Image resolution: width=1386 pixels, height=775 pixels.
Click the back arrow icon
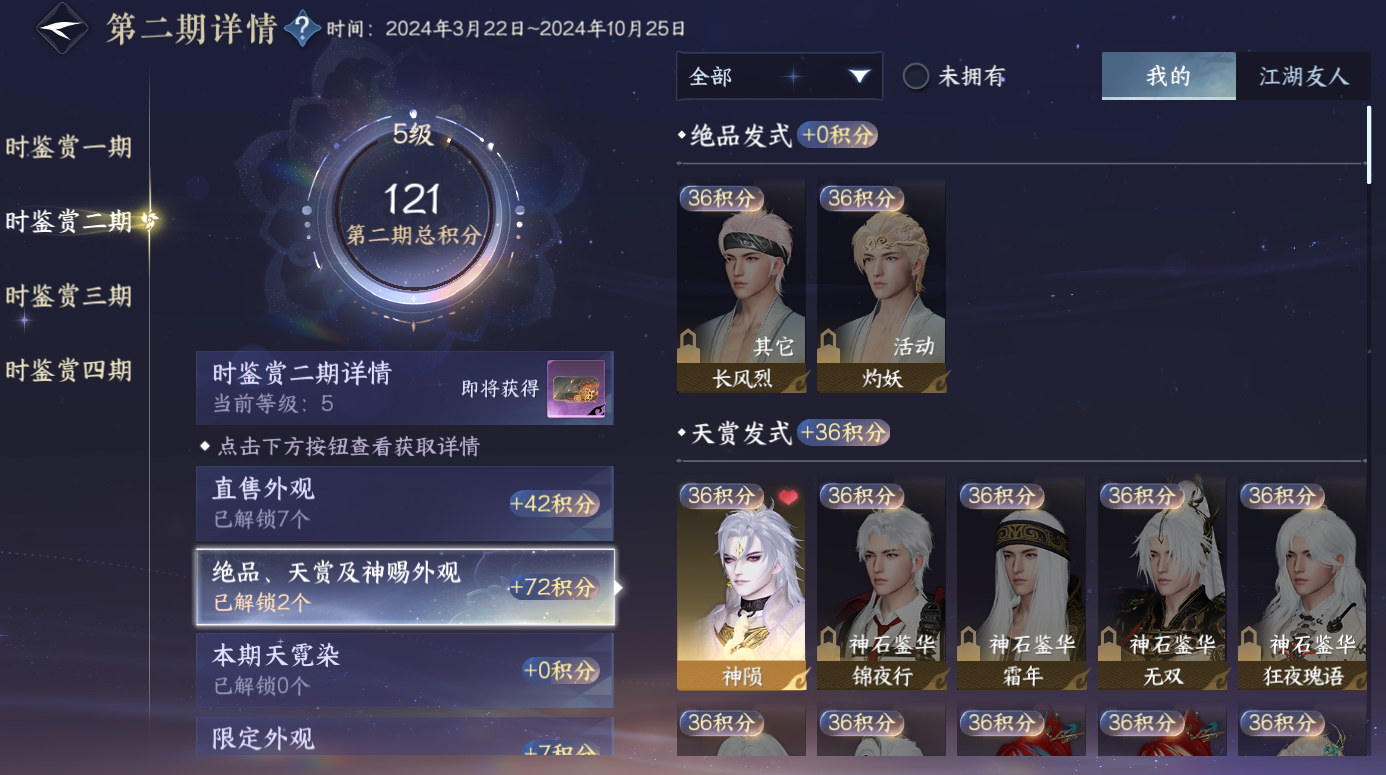click(61, 28)
